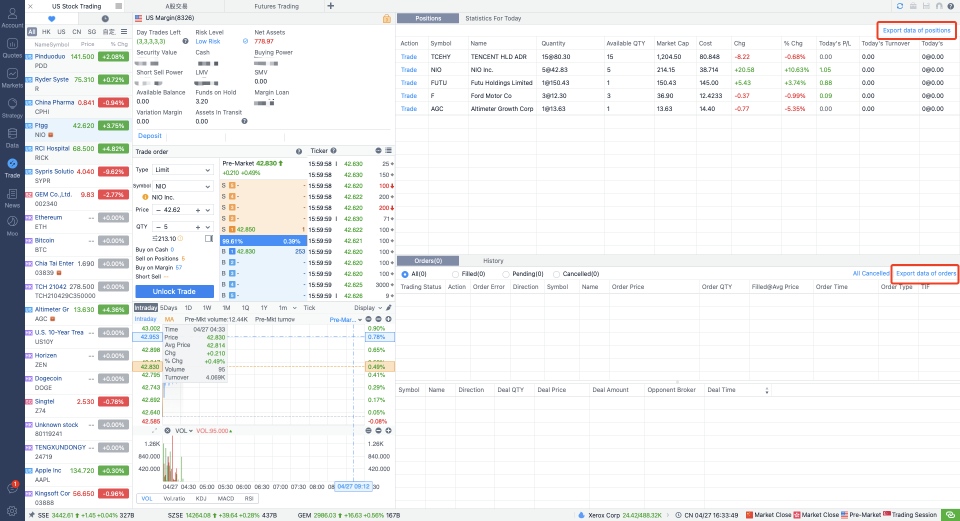Select the All(0) orders radio button
Image resolution: width=960 pixels, height=521 pixels.
click(405, 274)
